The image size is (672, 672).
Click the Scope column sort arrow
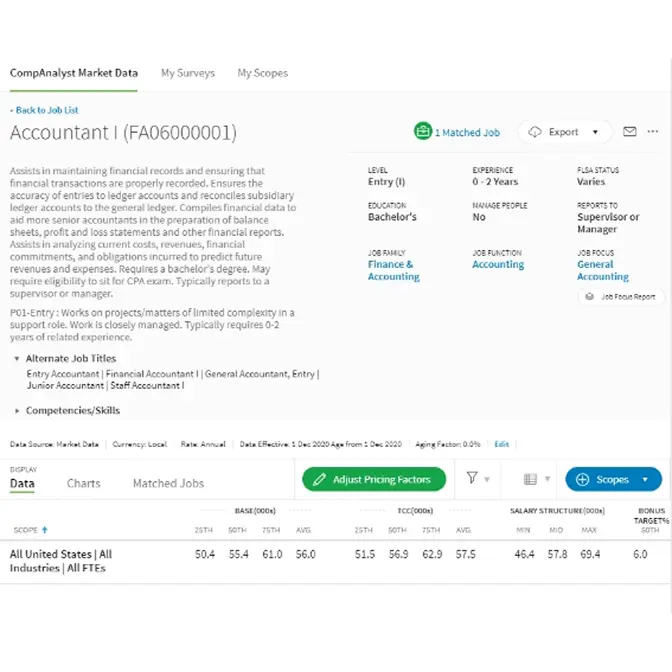tap(45, 530)
